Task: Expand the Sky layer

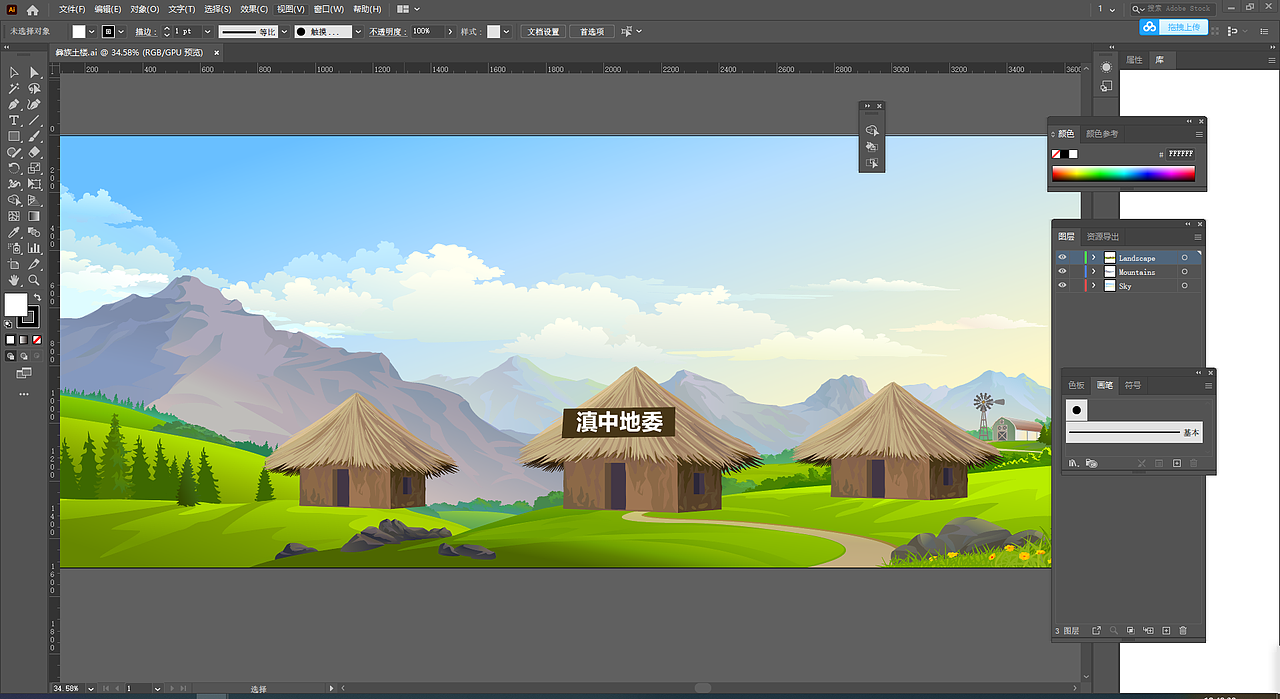Action: pyautogui.click(x=1094, y=286)
